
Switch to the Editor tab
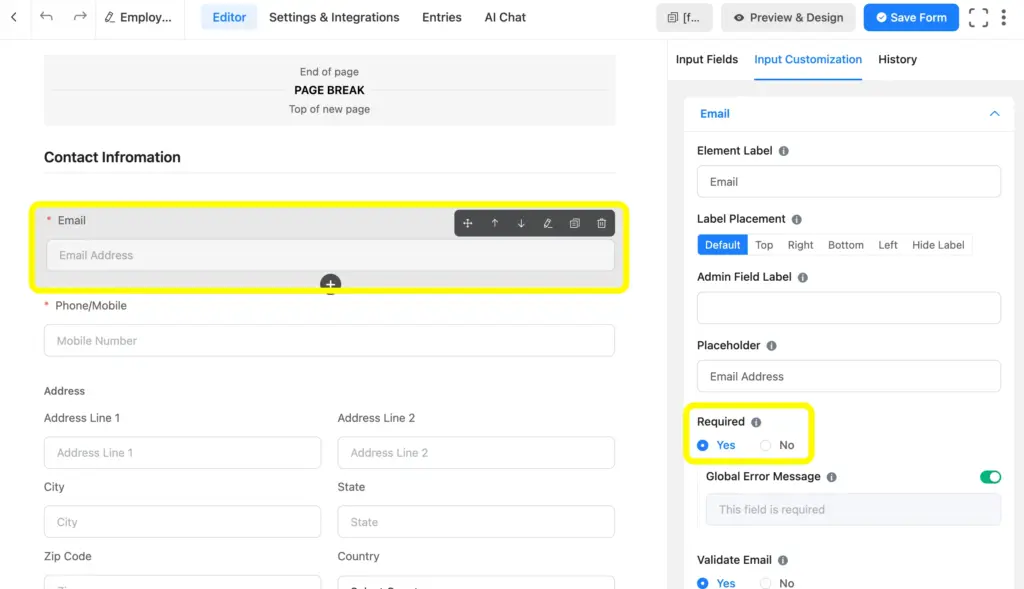click(229, 18)
